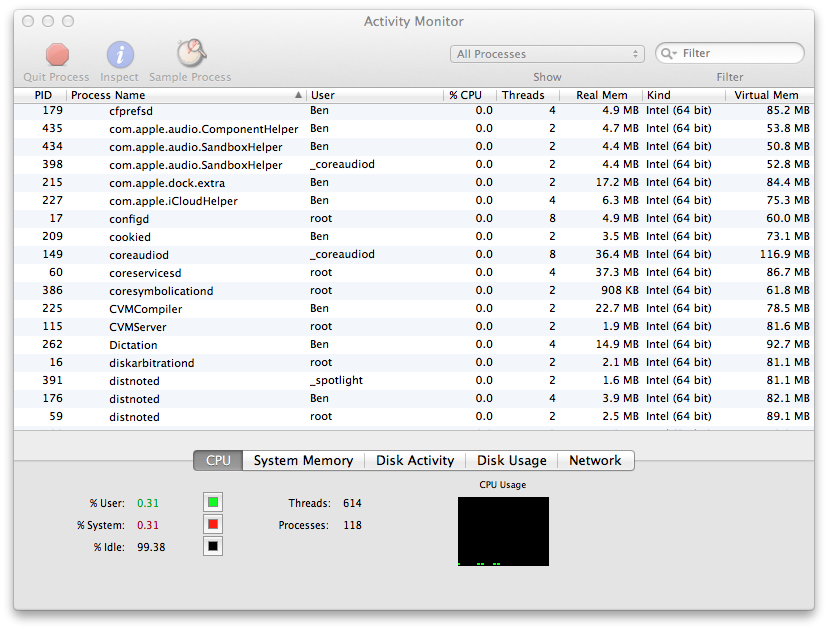Click the yellow minimize window button

48,21
